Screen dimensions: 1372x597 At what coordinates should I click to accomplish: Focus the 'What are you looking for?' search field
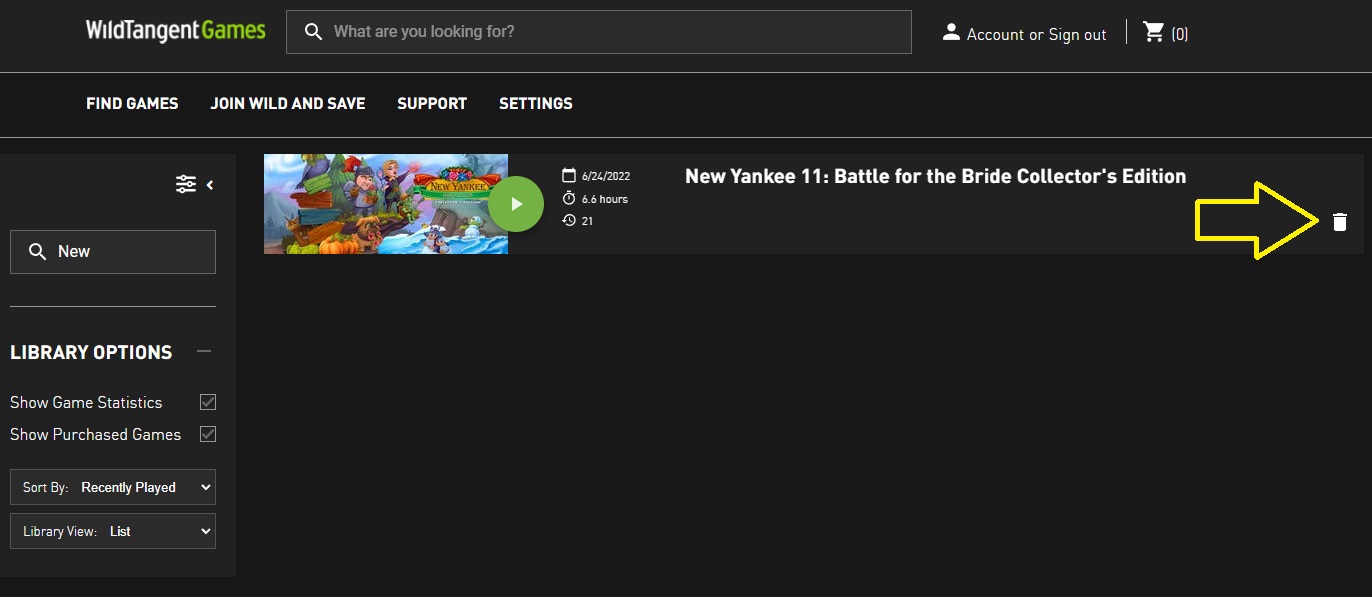point(598,32)
